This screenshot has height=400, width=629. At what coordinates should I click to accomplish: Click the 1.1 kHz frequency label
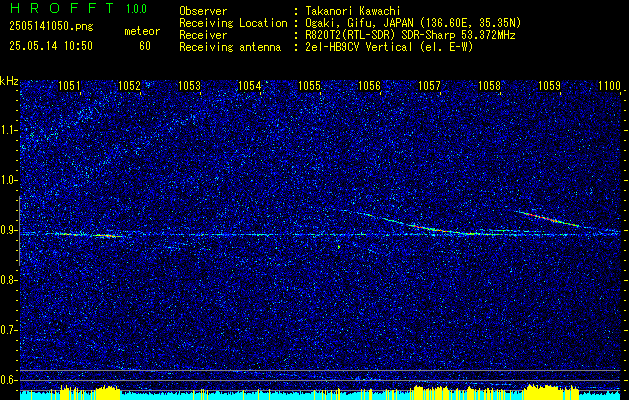tap(9, 130)
